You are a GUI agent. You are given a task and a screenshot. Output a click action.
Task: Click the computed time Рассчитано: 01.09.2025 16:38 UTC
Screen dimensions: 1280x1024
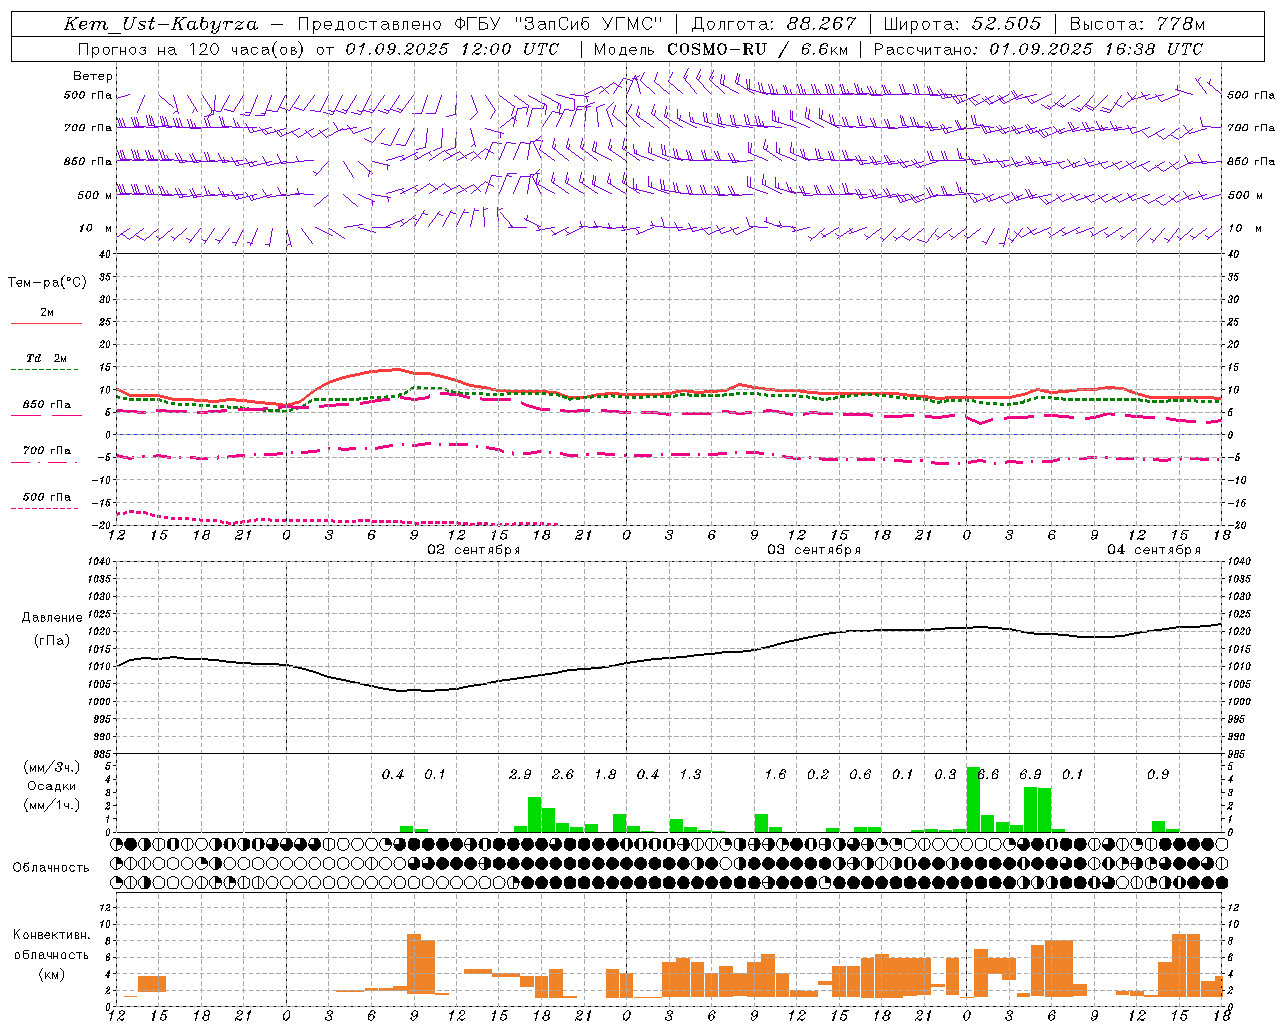(1038, 49)
